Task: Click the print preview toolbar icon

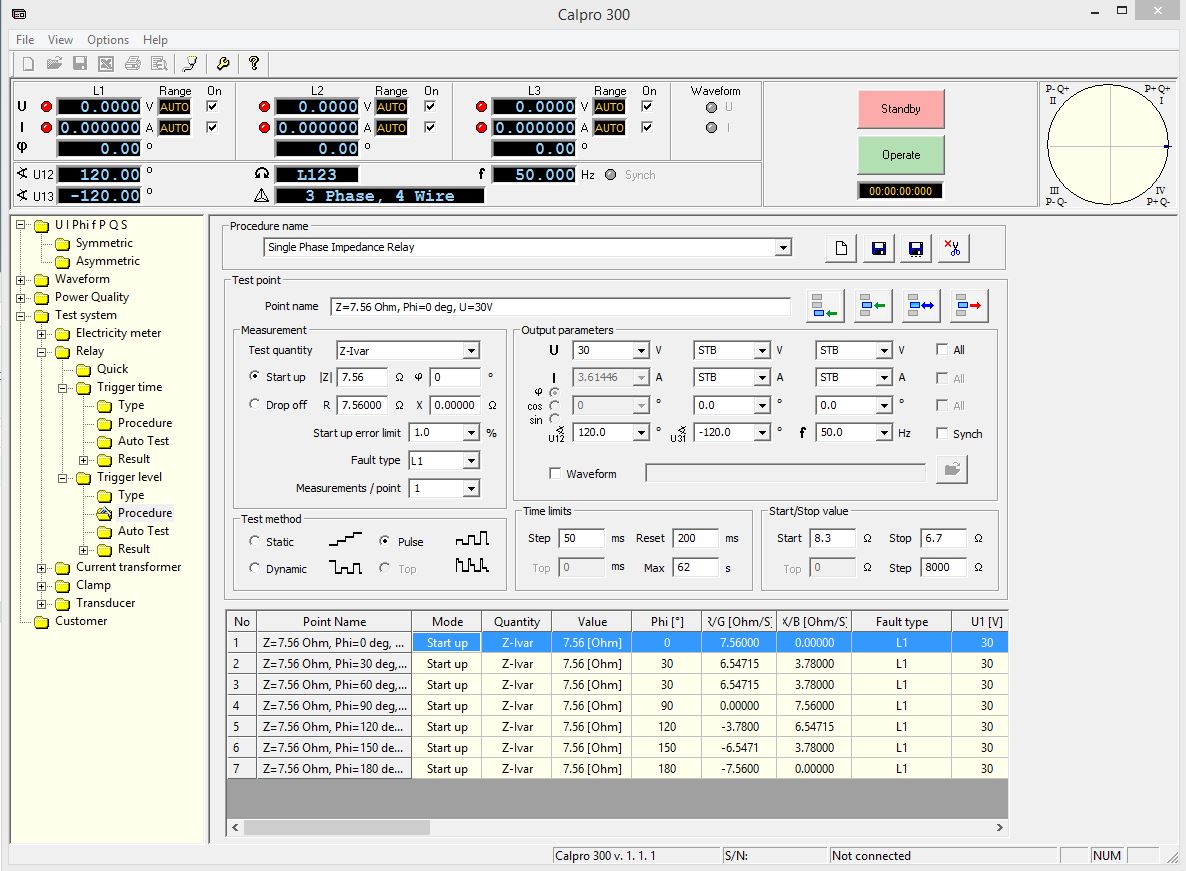Action: click(x=159, y=64)
